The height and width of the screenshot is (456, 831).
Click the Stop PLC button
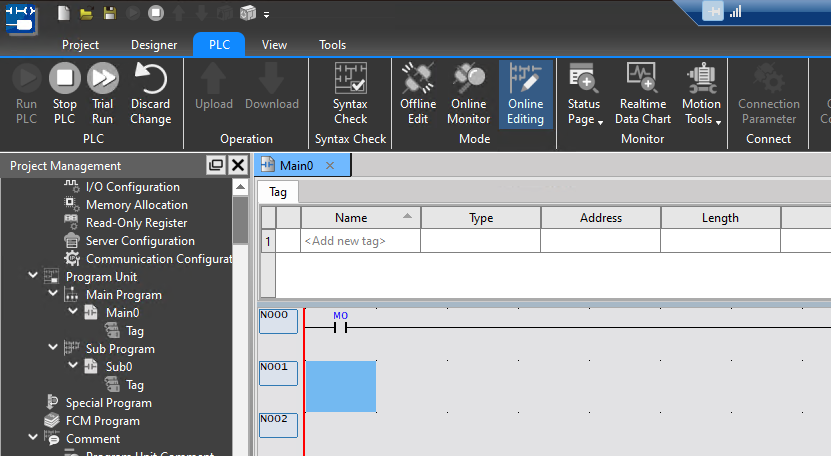click(x=64, y=93)
